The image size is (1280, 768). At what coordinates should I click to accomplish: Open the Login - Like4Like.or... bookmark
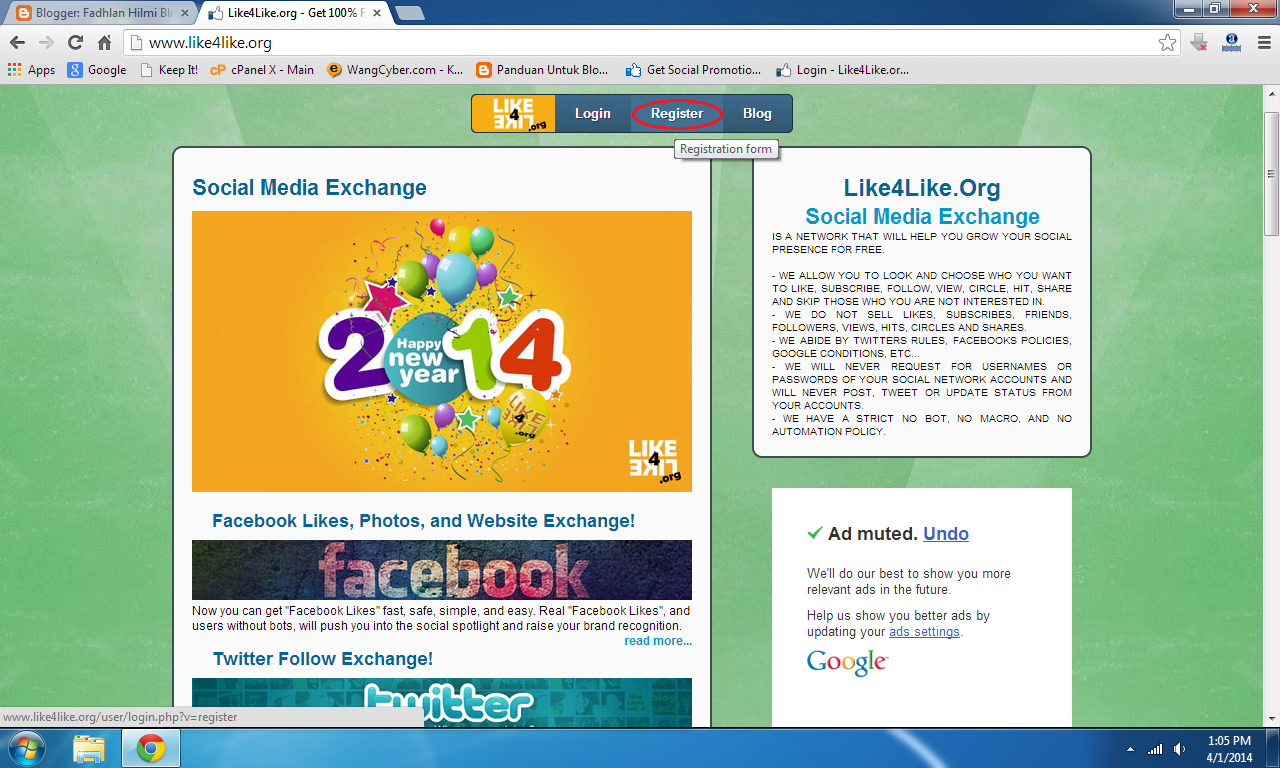click(842, 70)
